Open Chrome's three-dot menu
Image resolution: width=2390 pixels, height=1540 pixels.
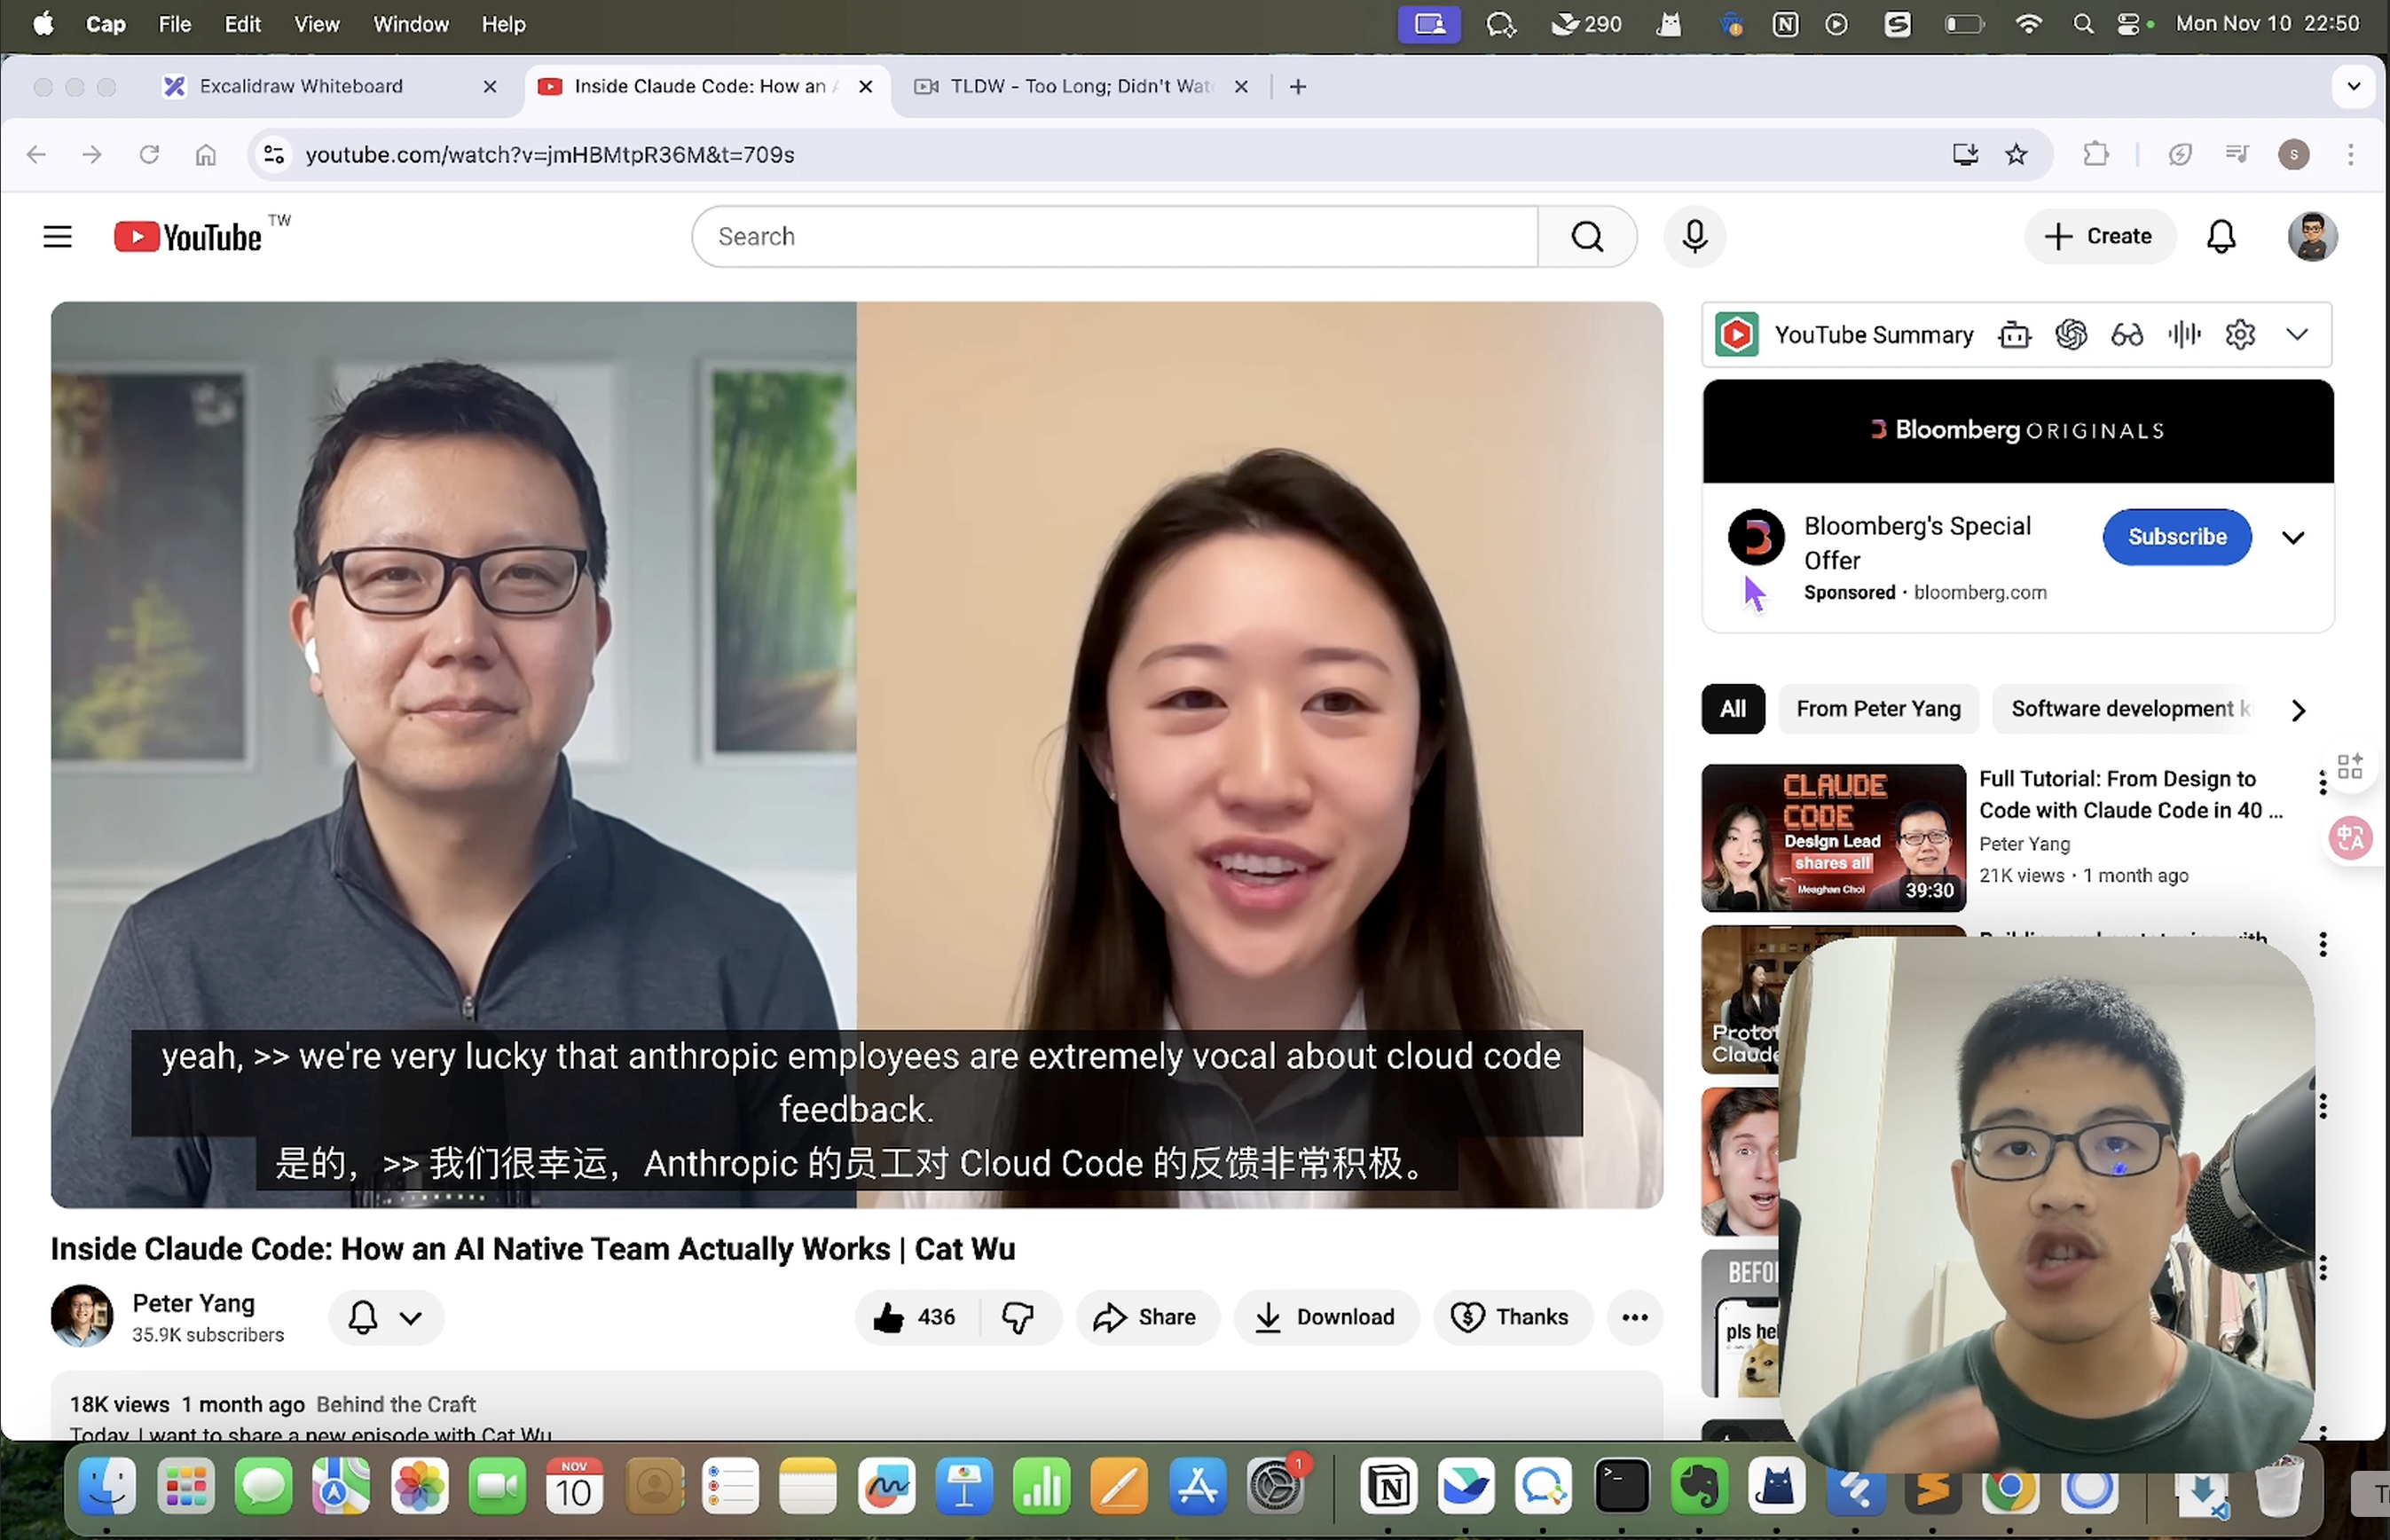tap(2350, 154)
